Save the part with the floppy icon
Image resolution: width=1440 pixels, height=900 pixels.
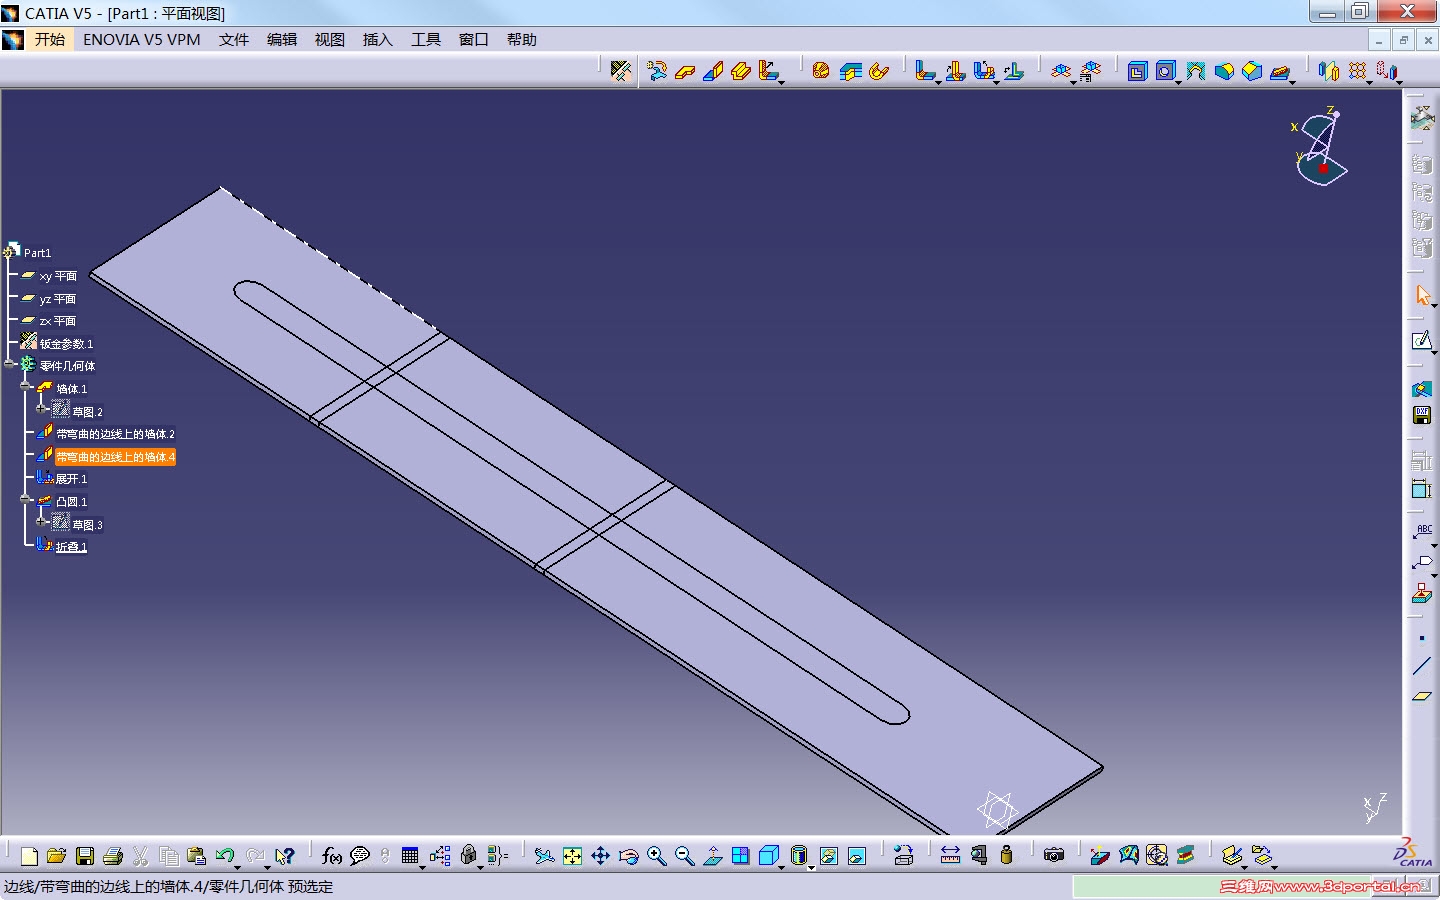tap(85, 855)
